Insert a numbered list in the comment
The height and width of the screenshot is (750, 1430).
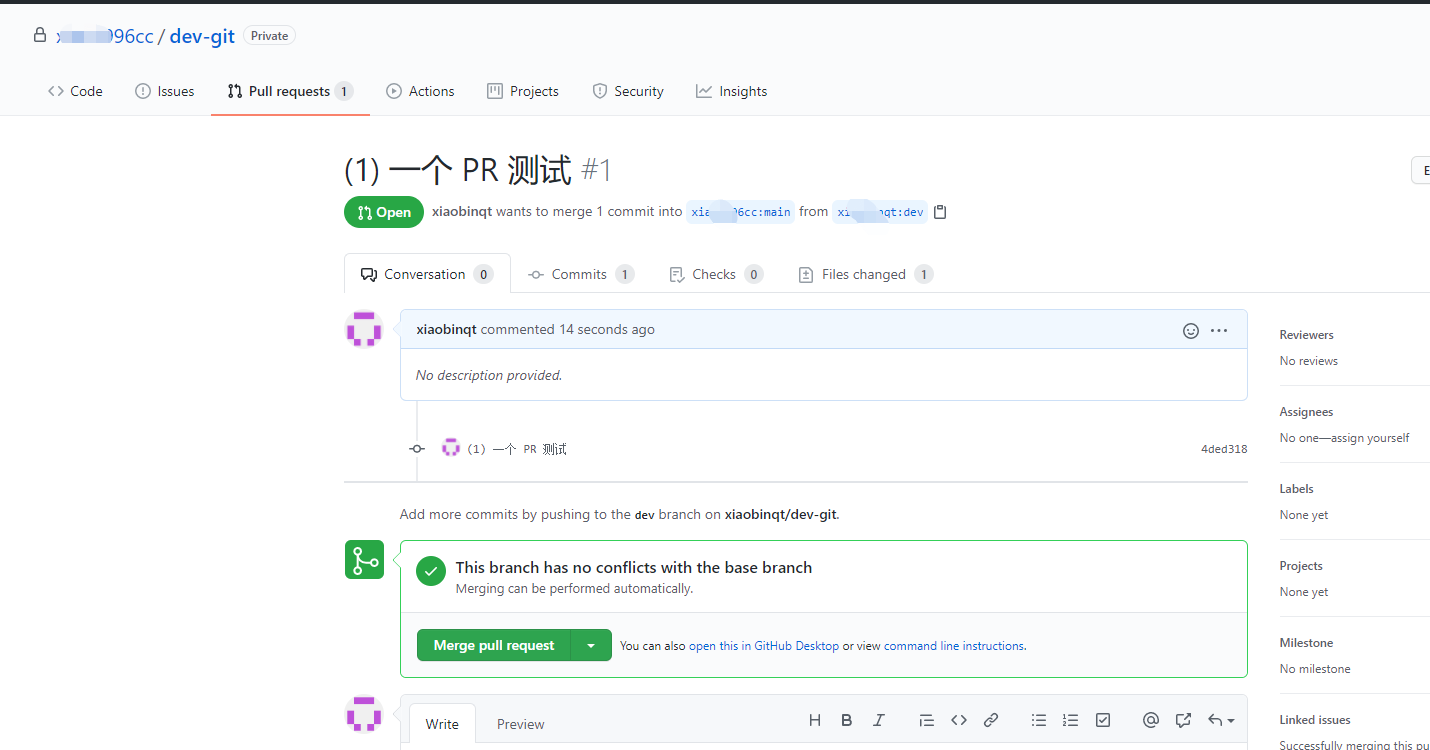tap(1070, 720)
